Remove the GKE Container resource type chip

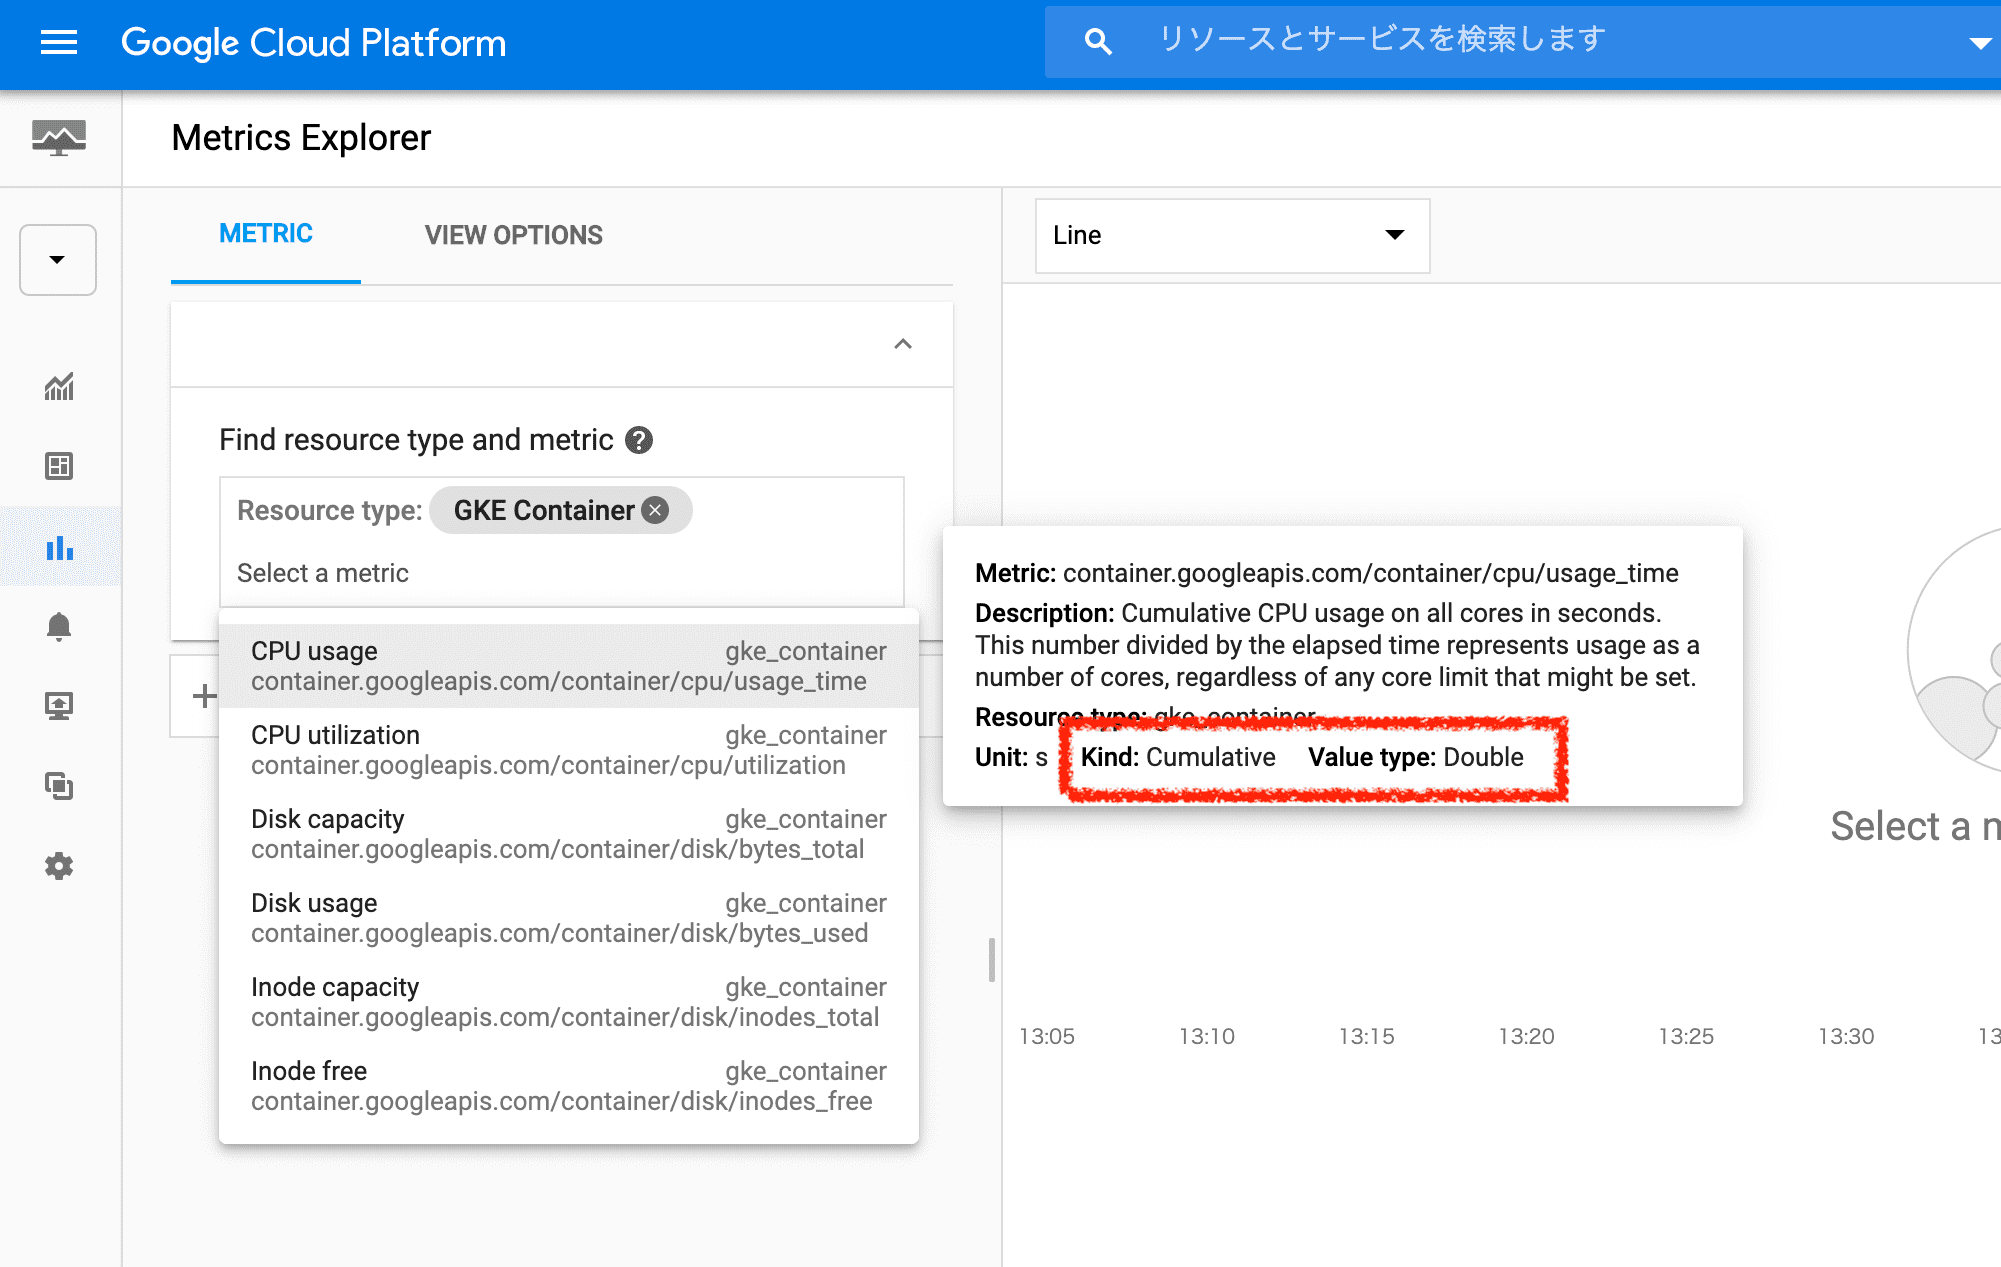pos(655,510)
